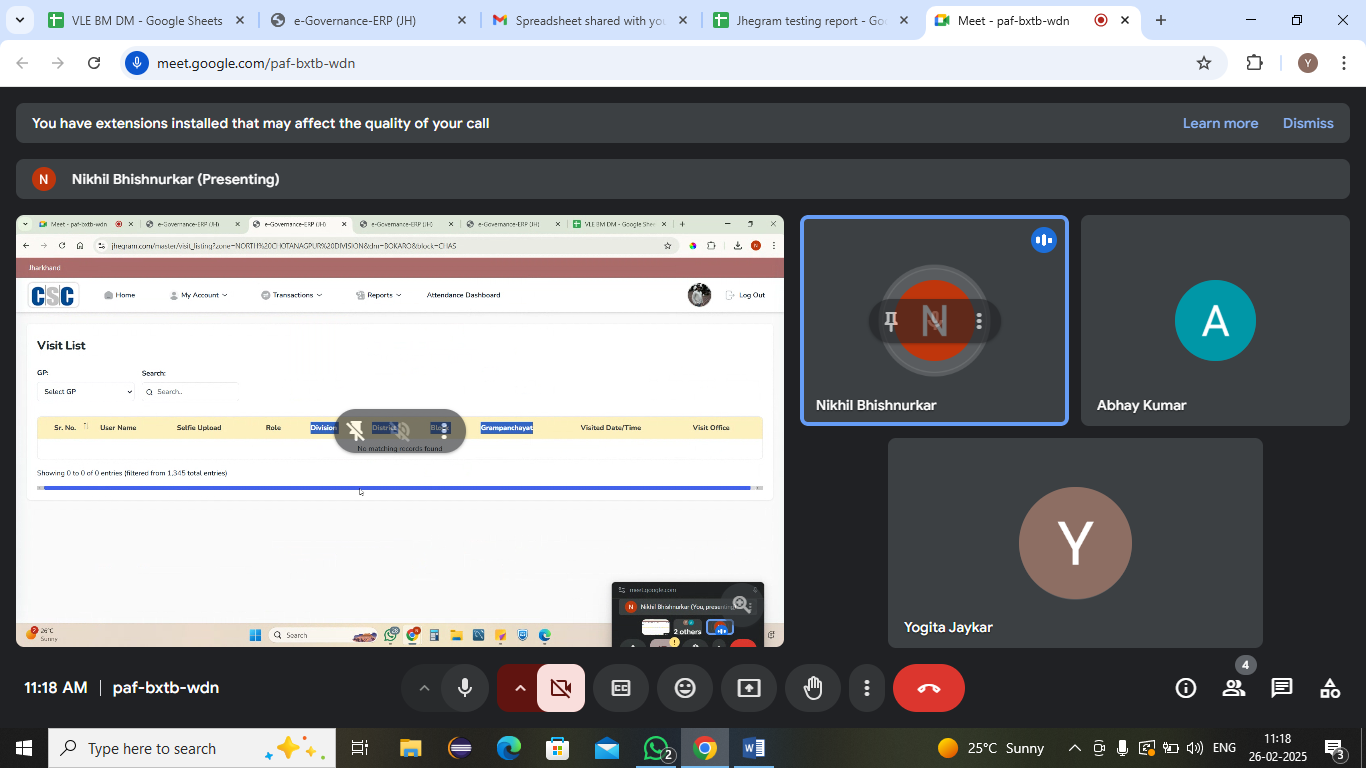Select Yogita Jaykar's participant tile
The image size is (1366, 768).
[x=1075, y=543]
